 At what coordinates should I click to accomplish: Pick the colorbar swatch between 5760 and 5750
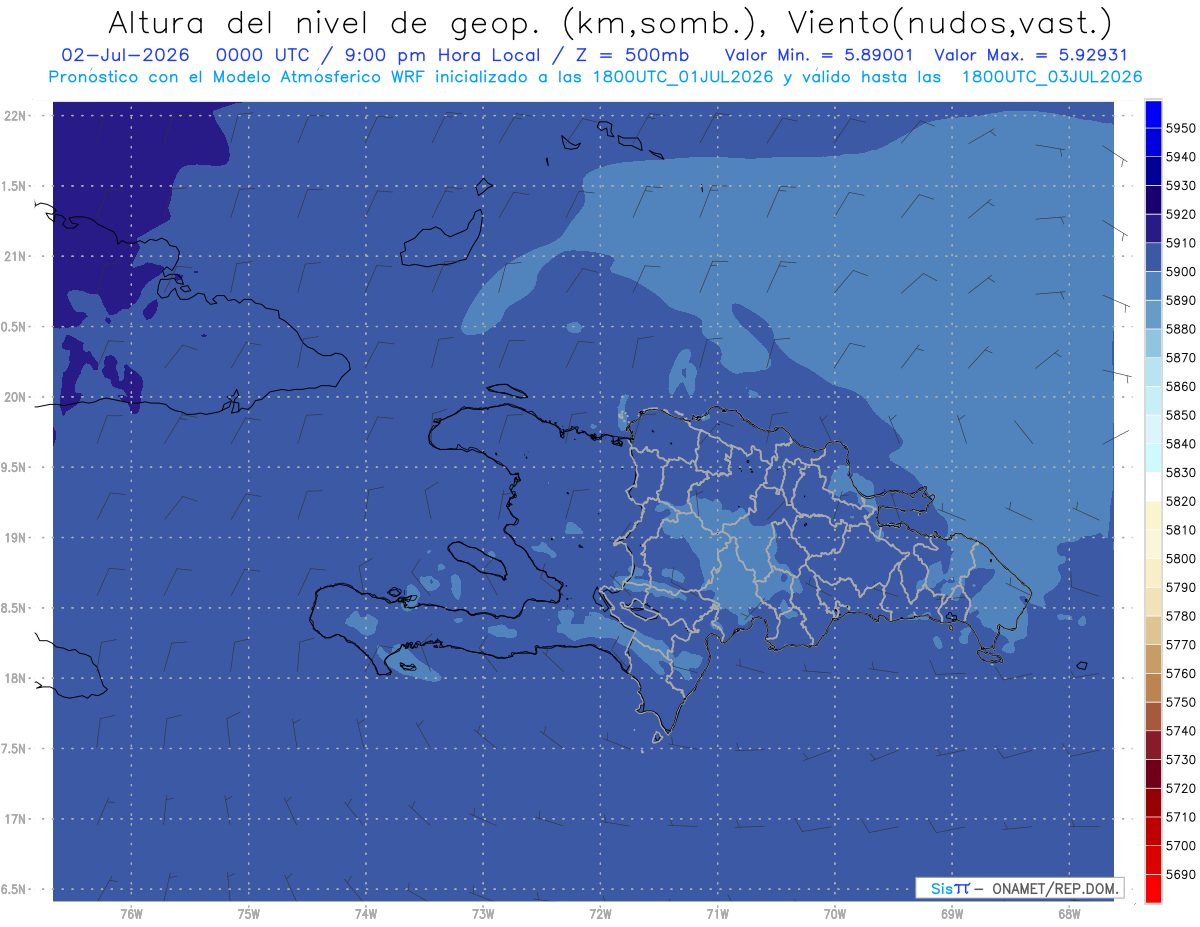1153,687
